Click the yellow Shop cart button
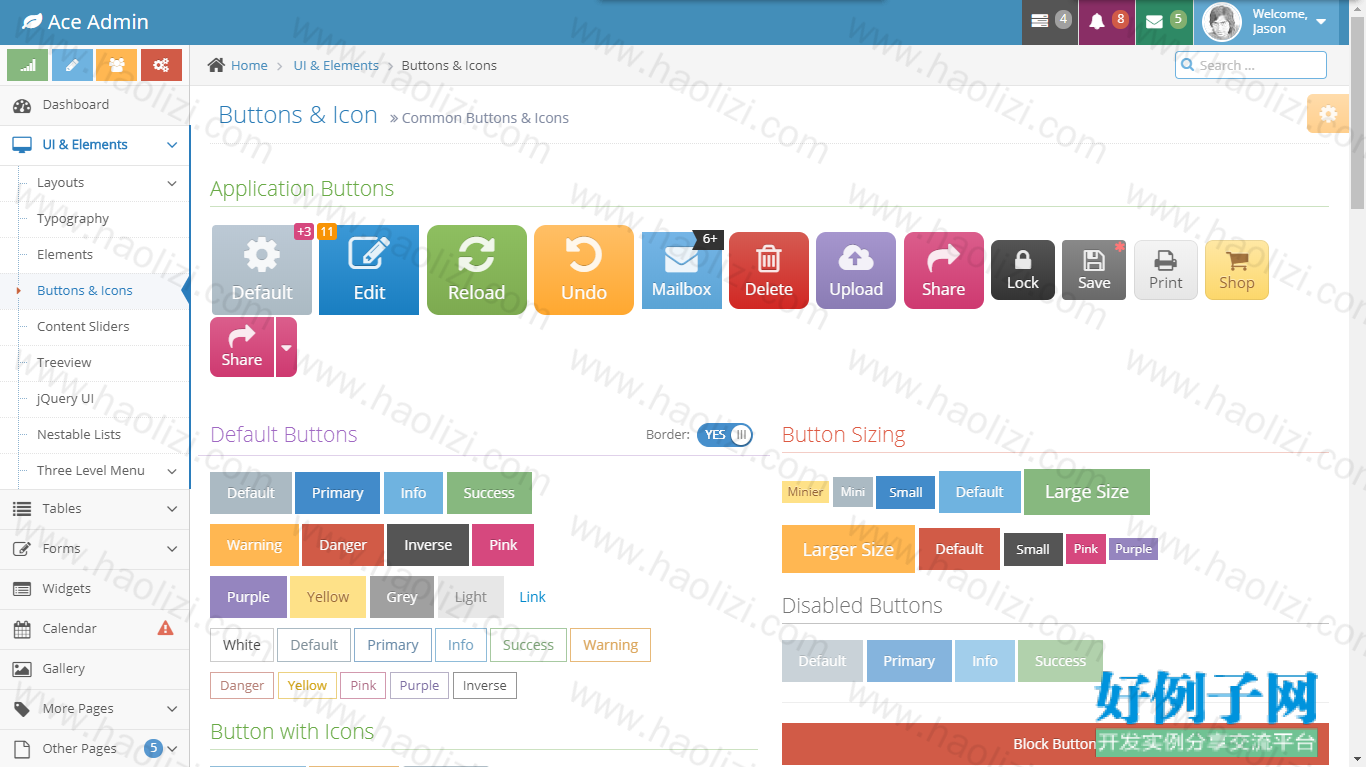Image resolution: width=1366 pixels, height=767 pixels. pyautogui.click(x=1237, y=270)
